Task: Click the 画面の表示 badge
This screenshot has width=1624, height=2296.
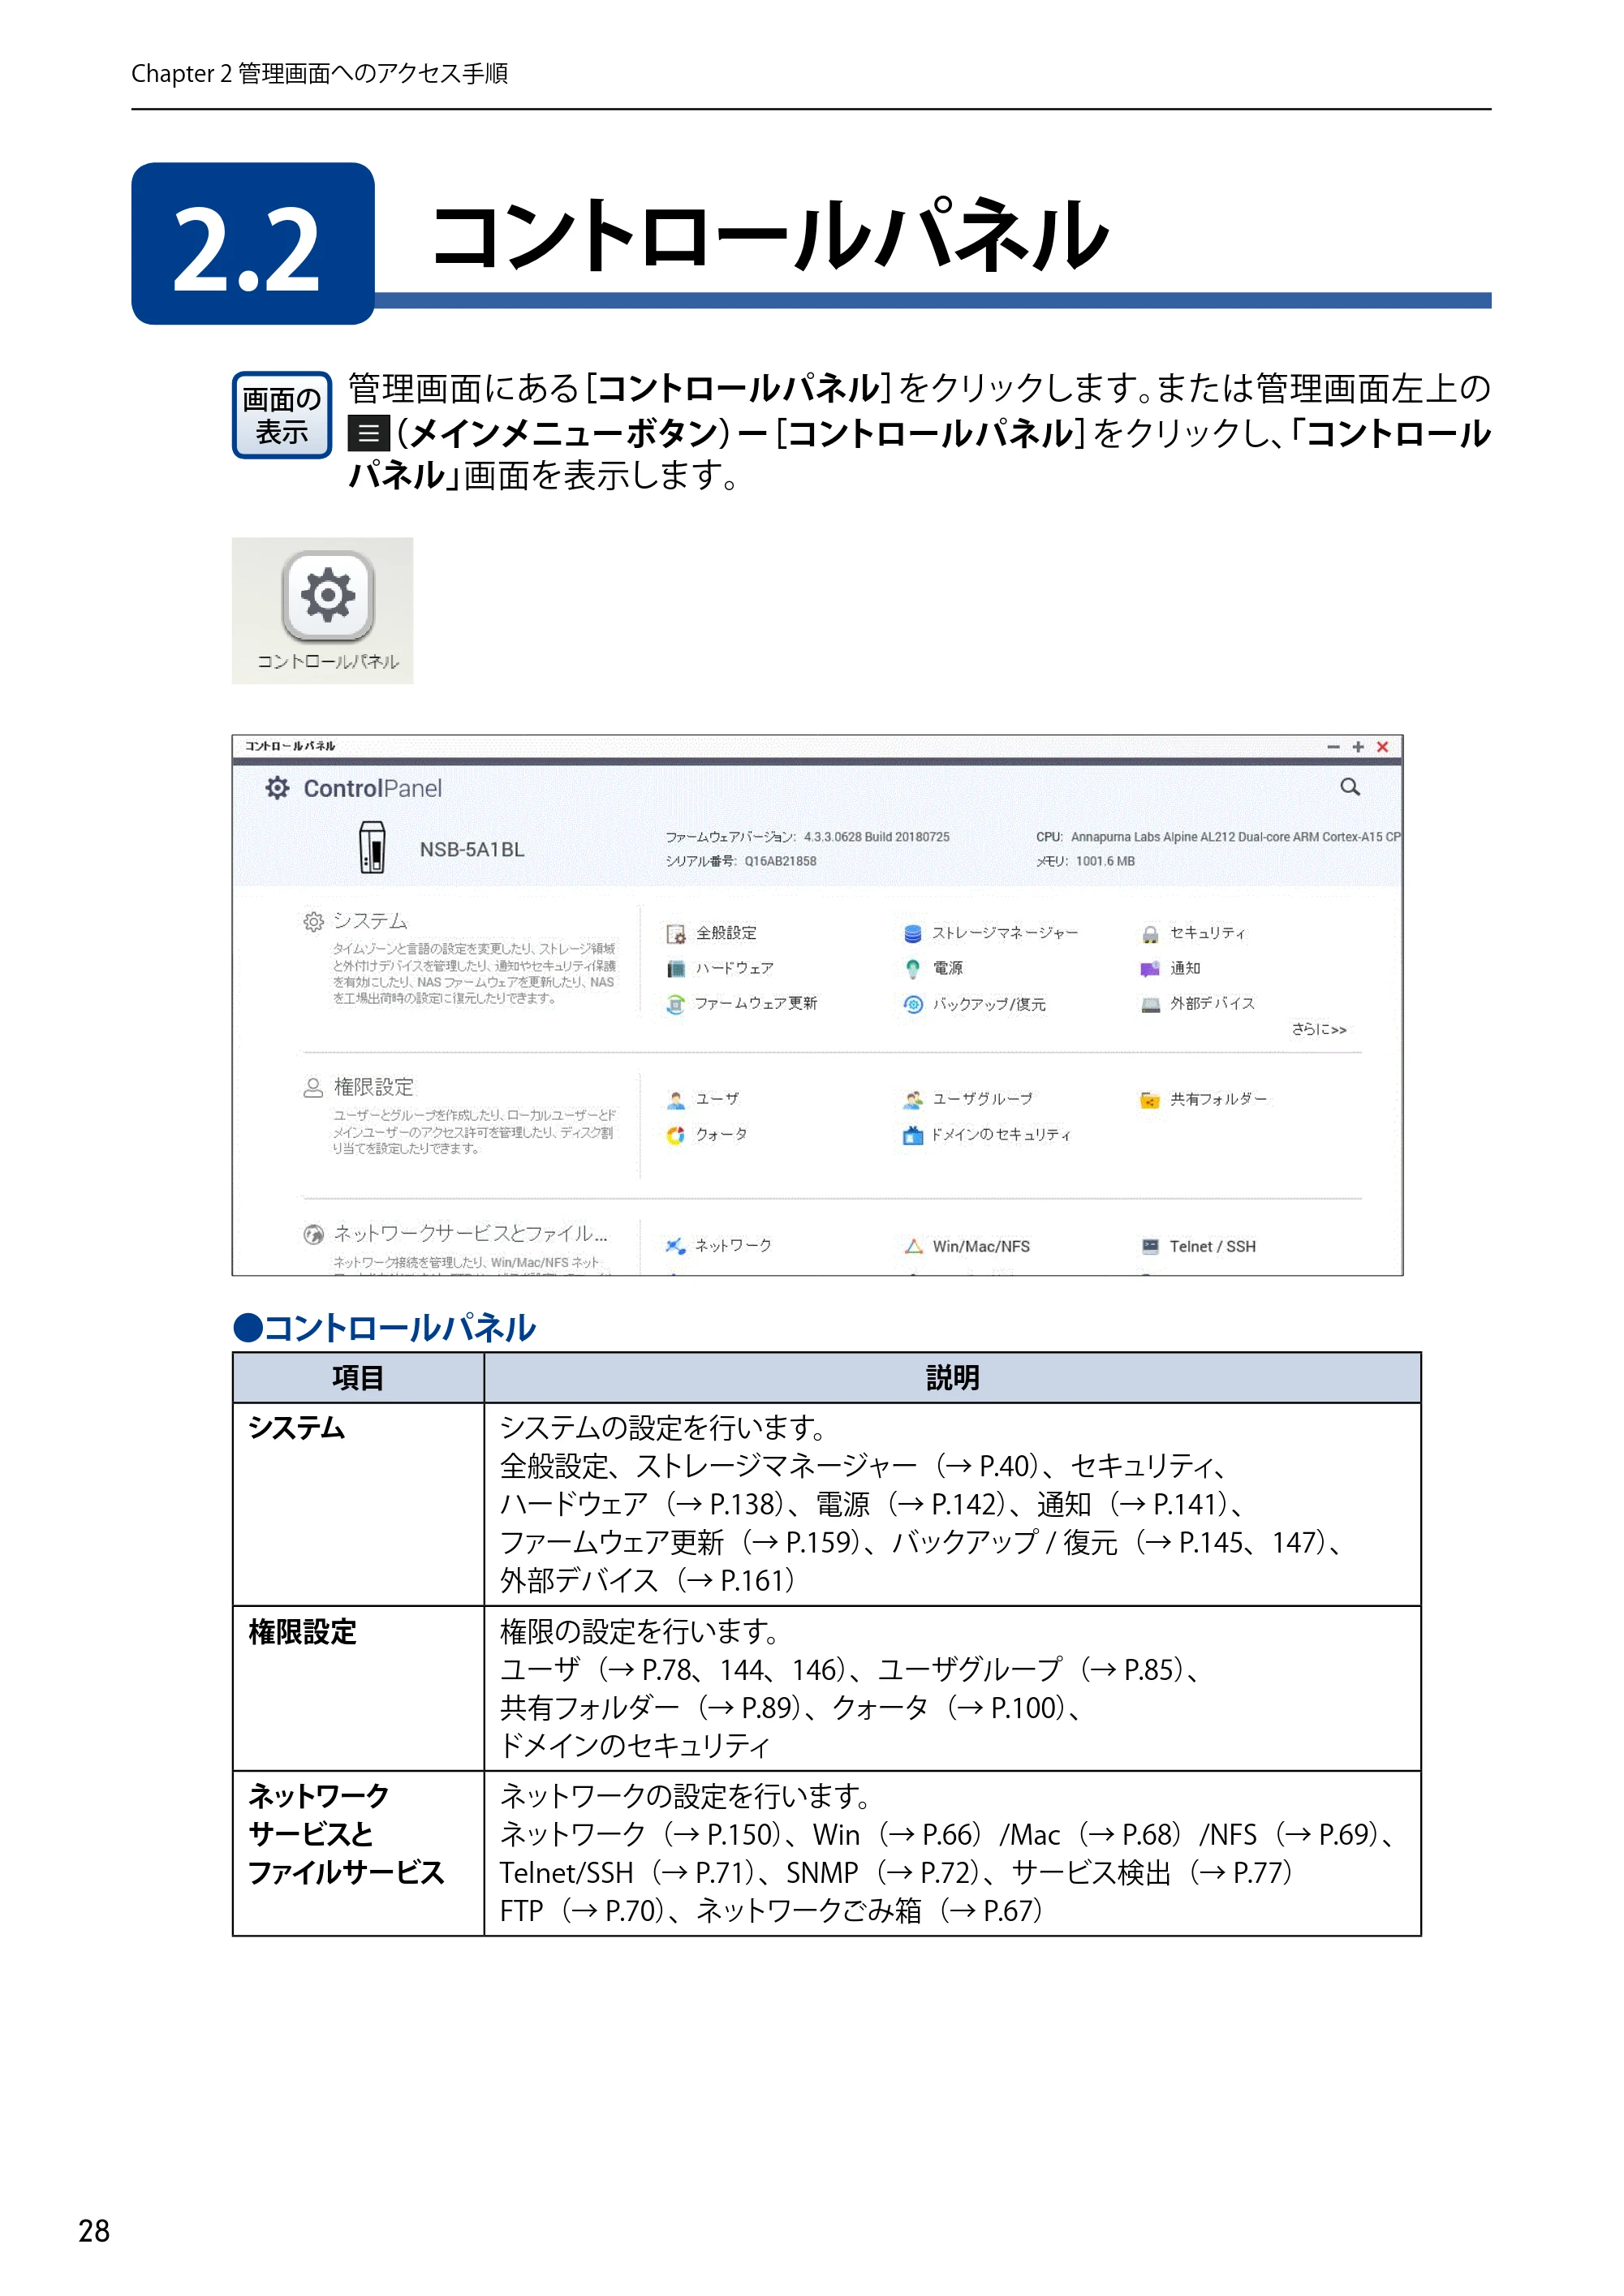Action: [281, 415]
